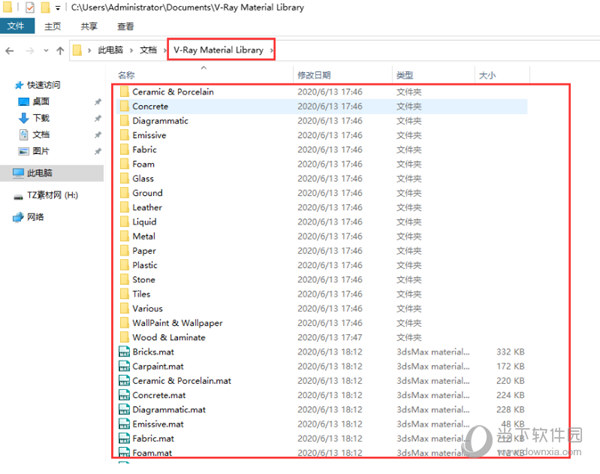Select the Tiles folder name
The height and width of the screenshot is (474, 600).
[141, 294]
